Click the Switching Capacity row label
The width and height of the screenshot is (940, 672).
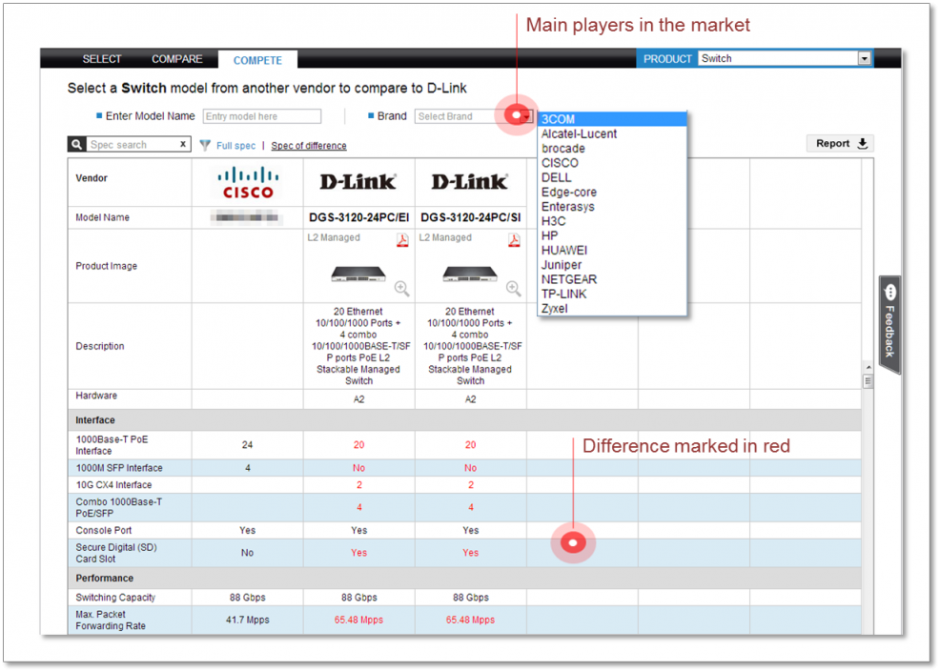pyautogui.click(x=116, y=598)
